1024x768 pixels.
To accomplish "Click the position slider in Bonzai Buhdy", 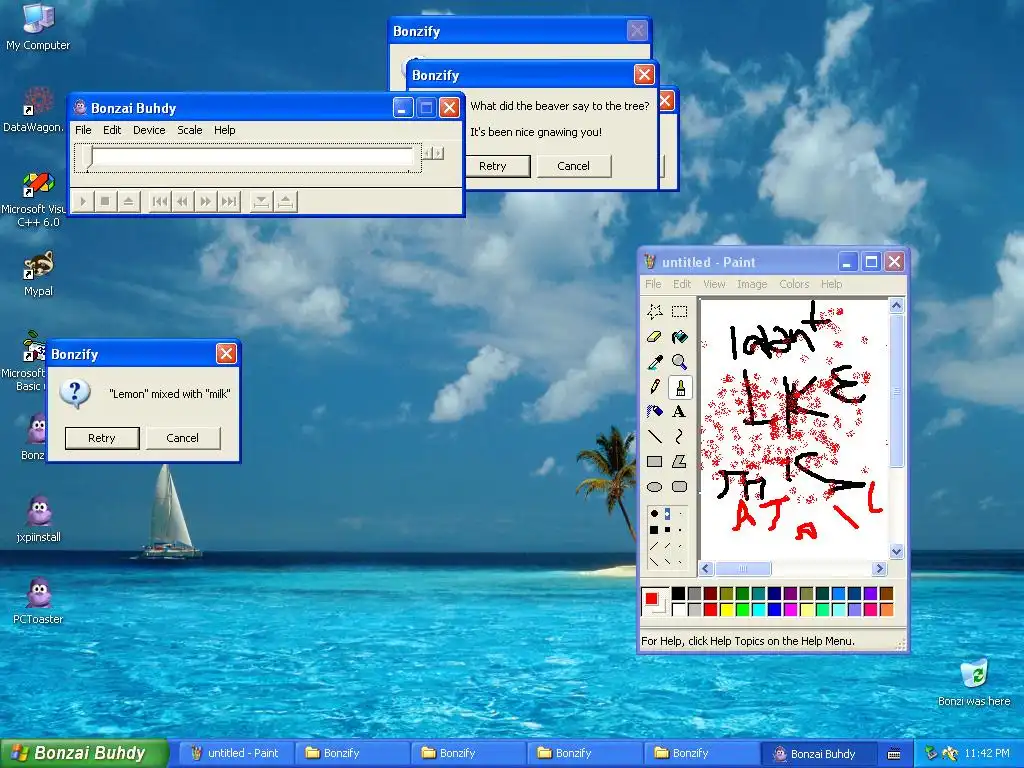I will 248,158.
